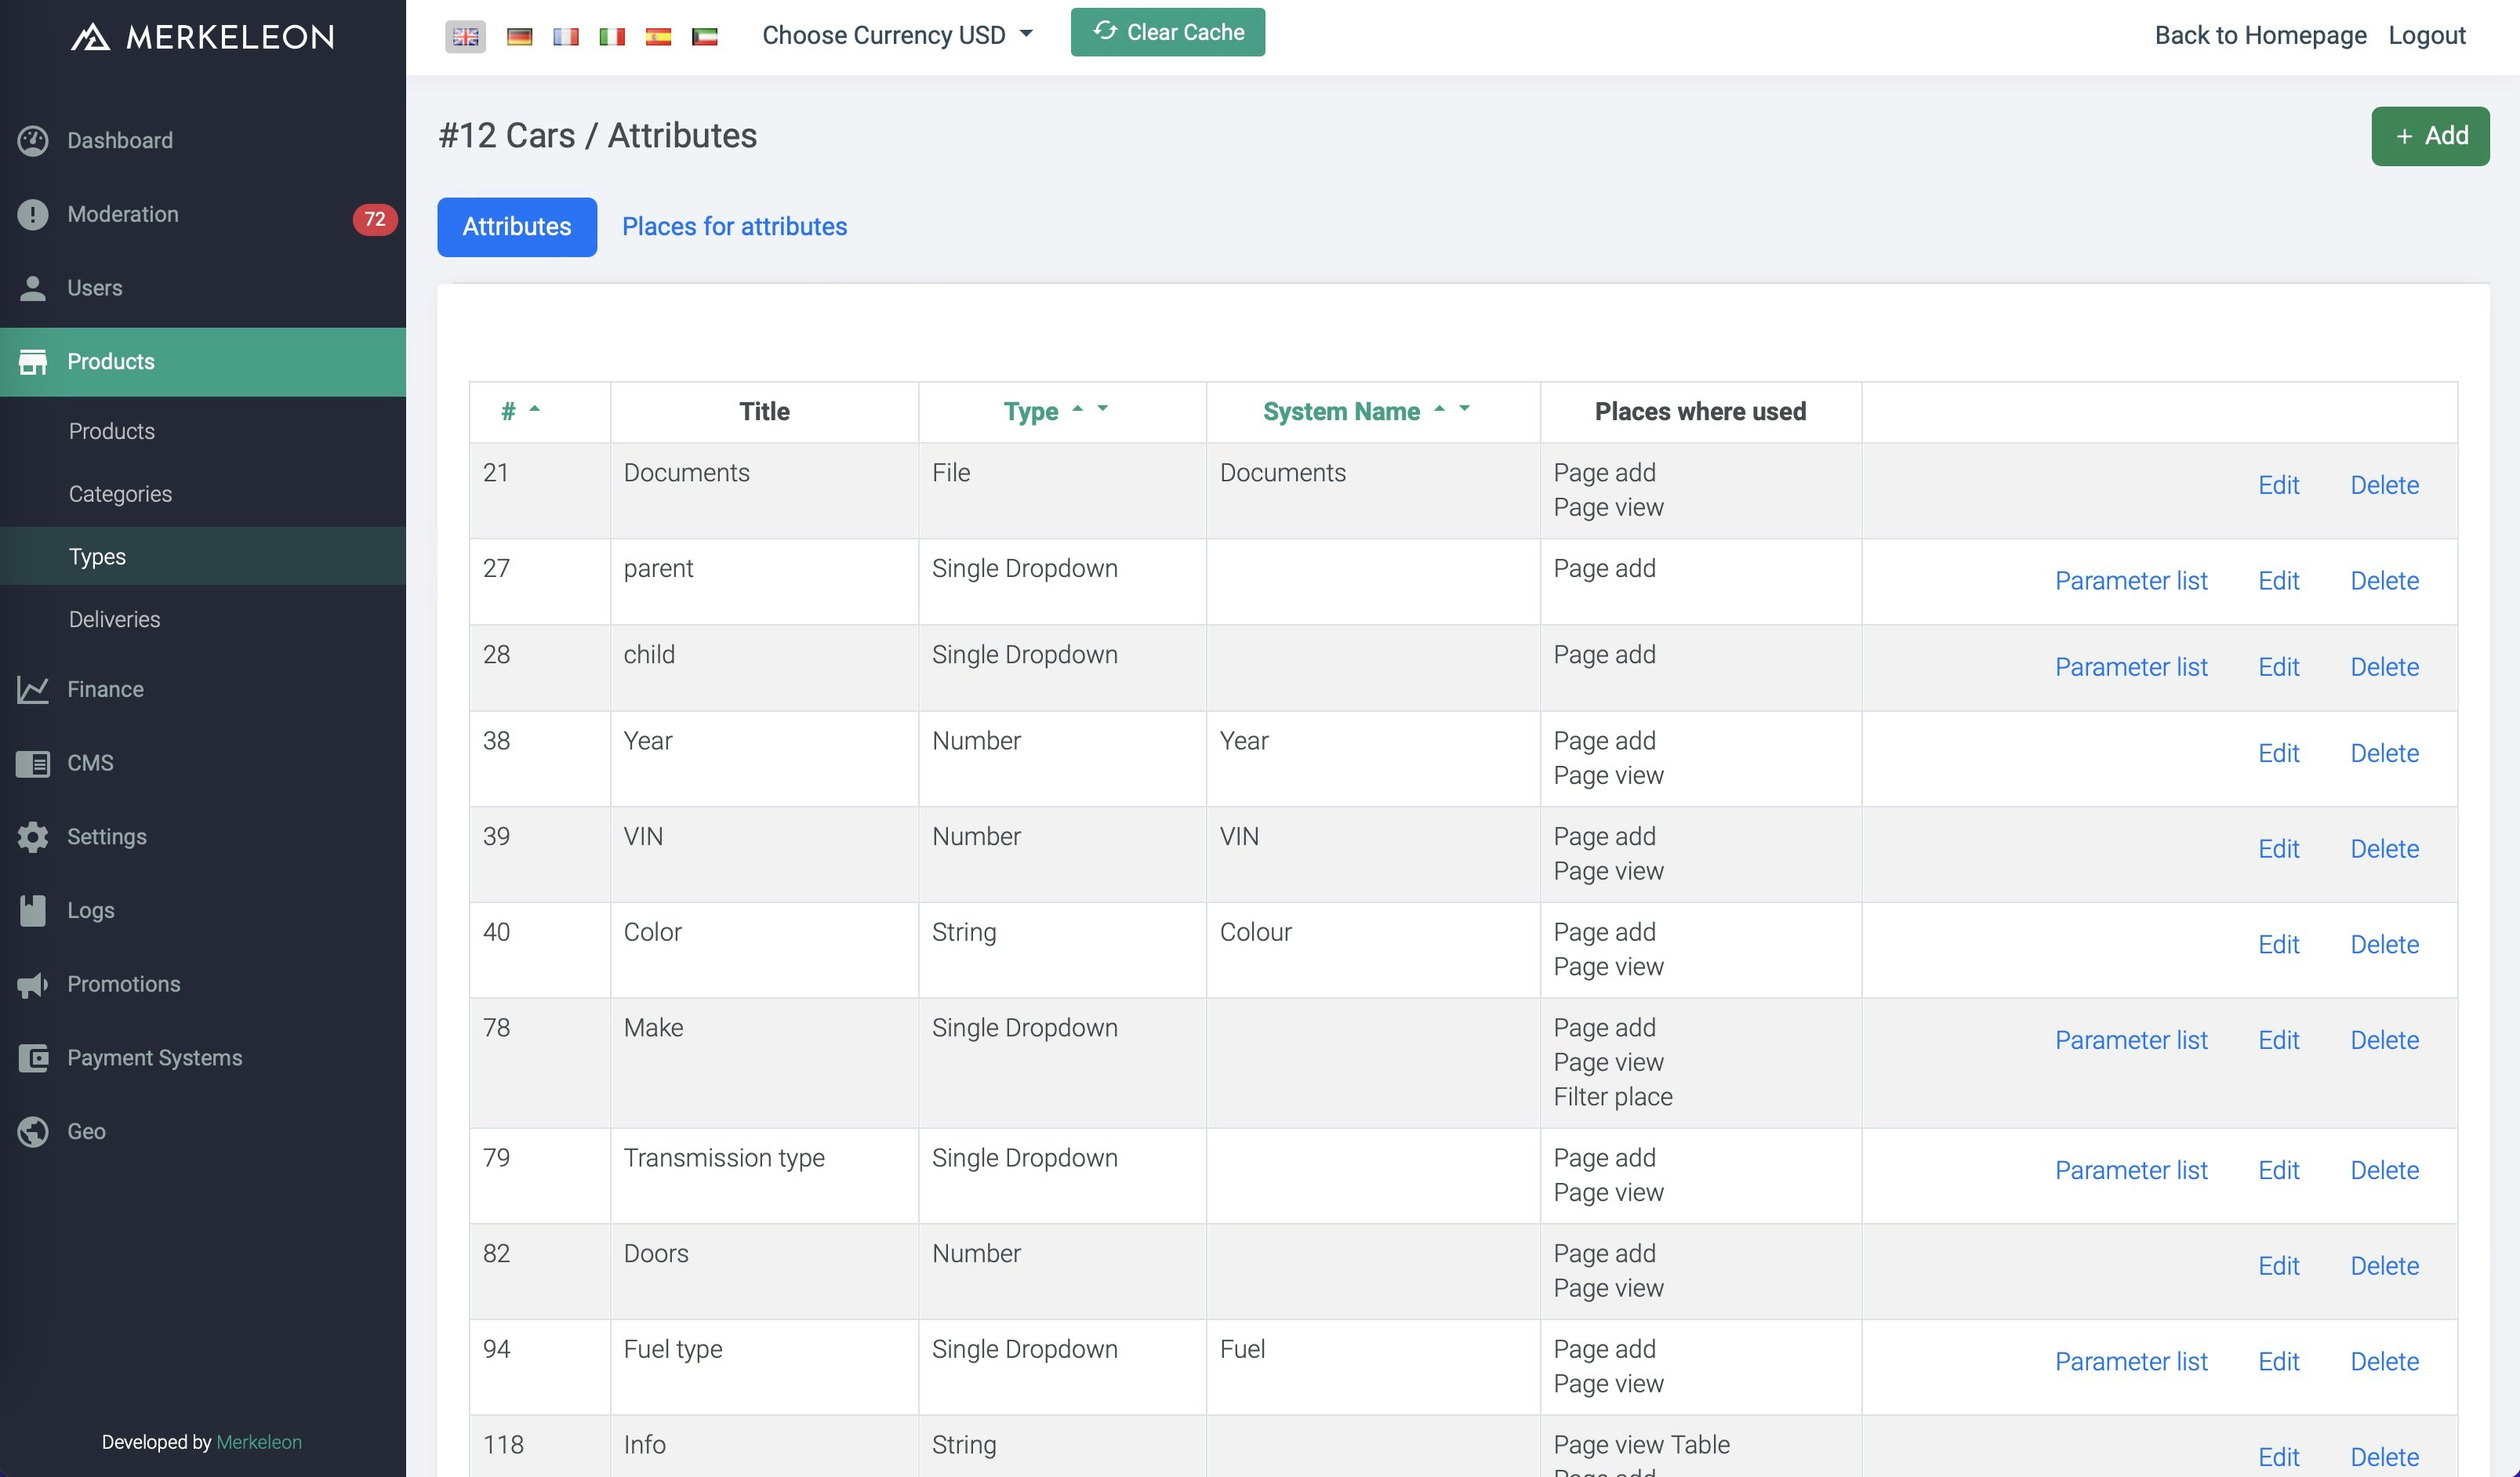Screen dimensions: 2520x1477
Task: Go Back to Homepage
Action: (2260, 35)
